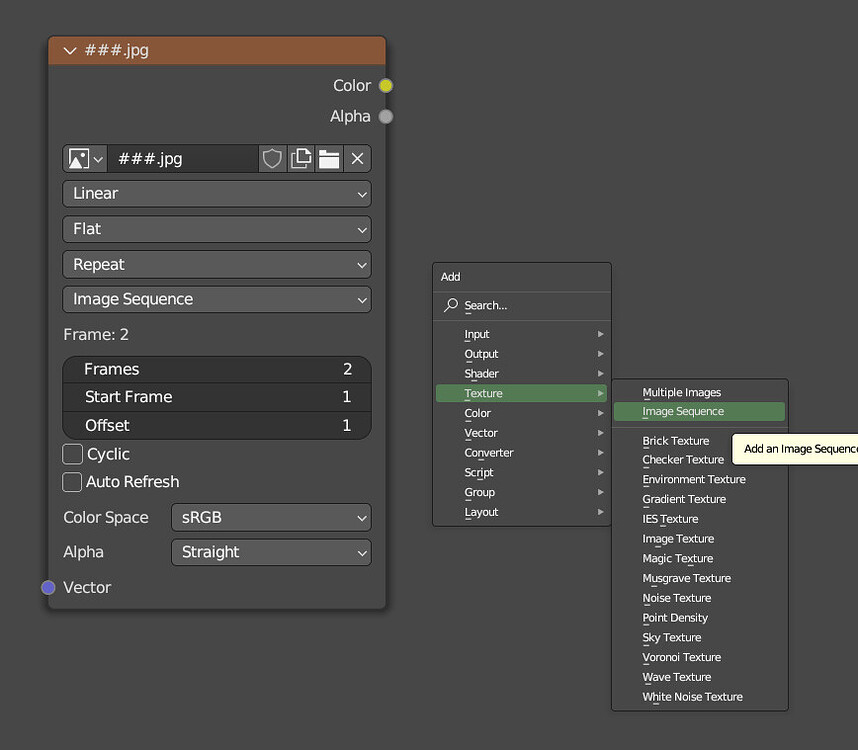Open the Output submenu

tap(521, 354)
